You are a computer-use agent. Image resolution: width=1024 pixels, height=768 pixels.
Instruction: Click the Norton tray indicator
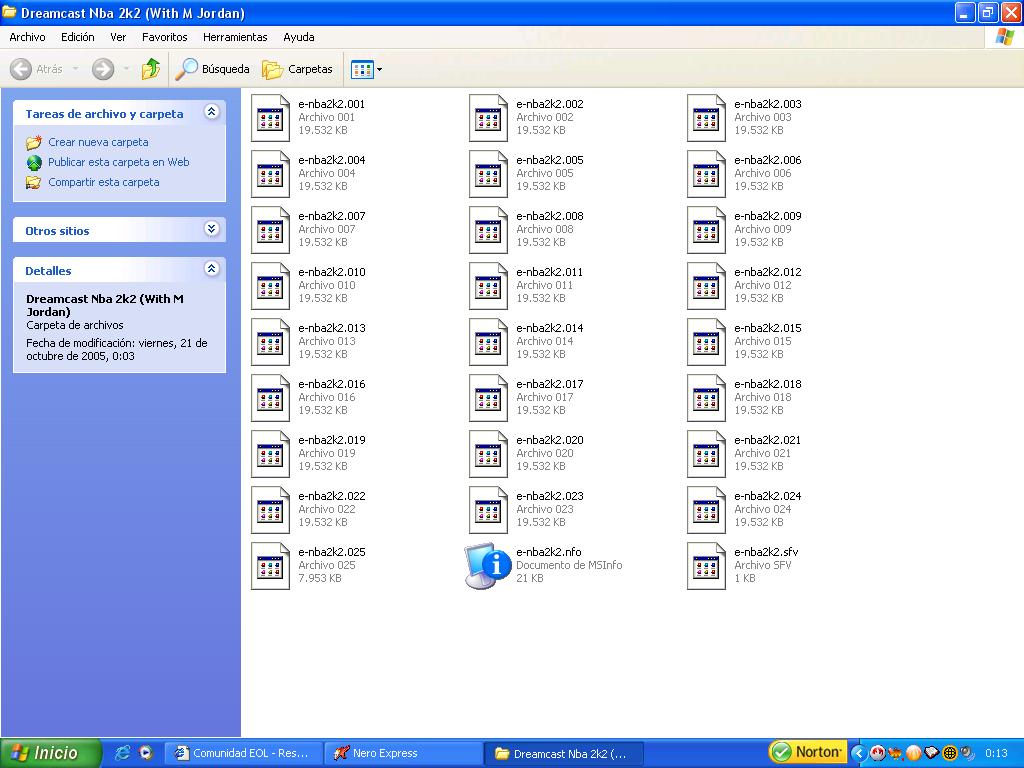(807, 753)
